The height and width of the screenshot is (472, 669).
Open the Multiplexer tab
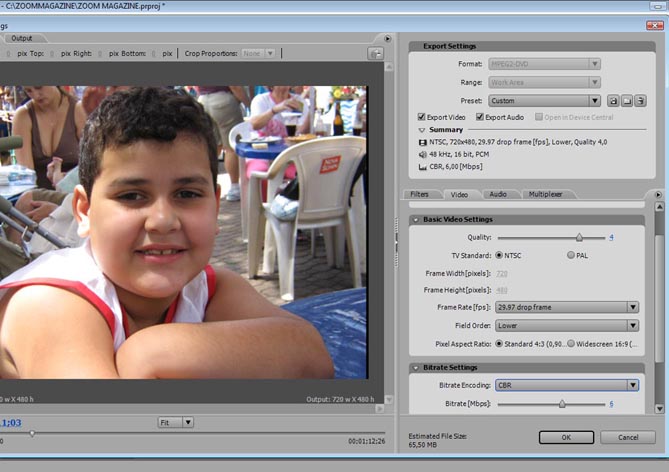545,194
